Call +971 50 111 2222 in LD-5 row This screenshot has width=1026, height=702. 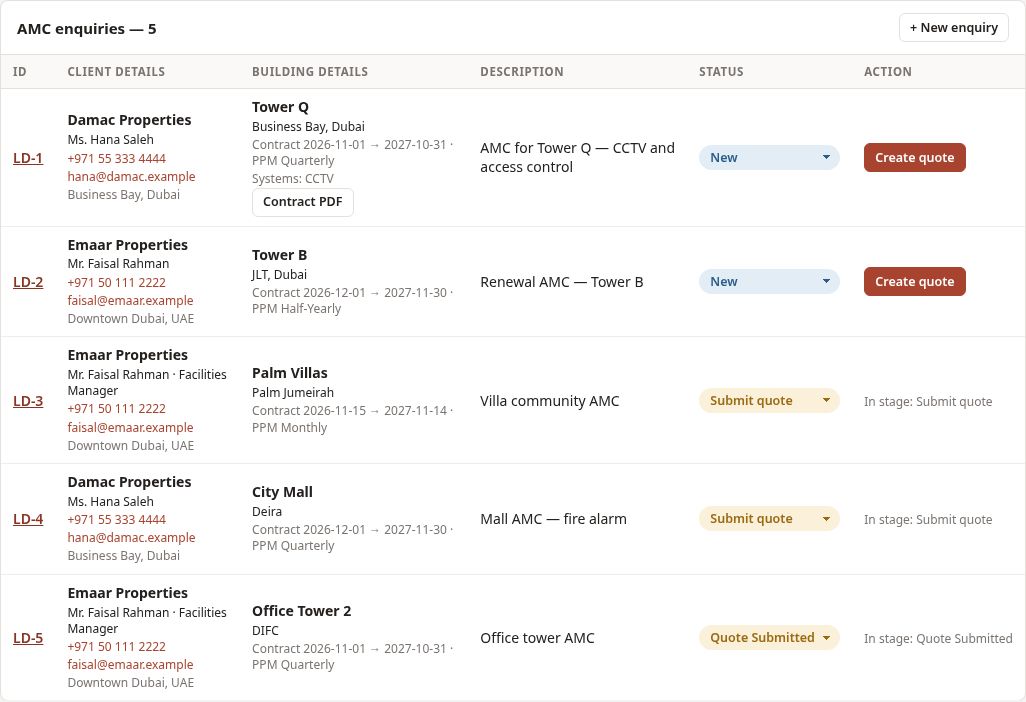tap(116, 646)
